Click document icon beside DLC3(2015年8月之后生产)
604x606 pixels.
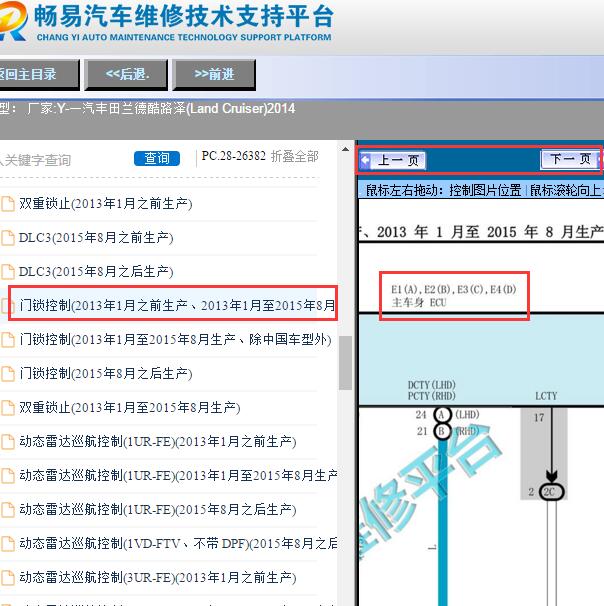[x=7, y=272]
